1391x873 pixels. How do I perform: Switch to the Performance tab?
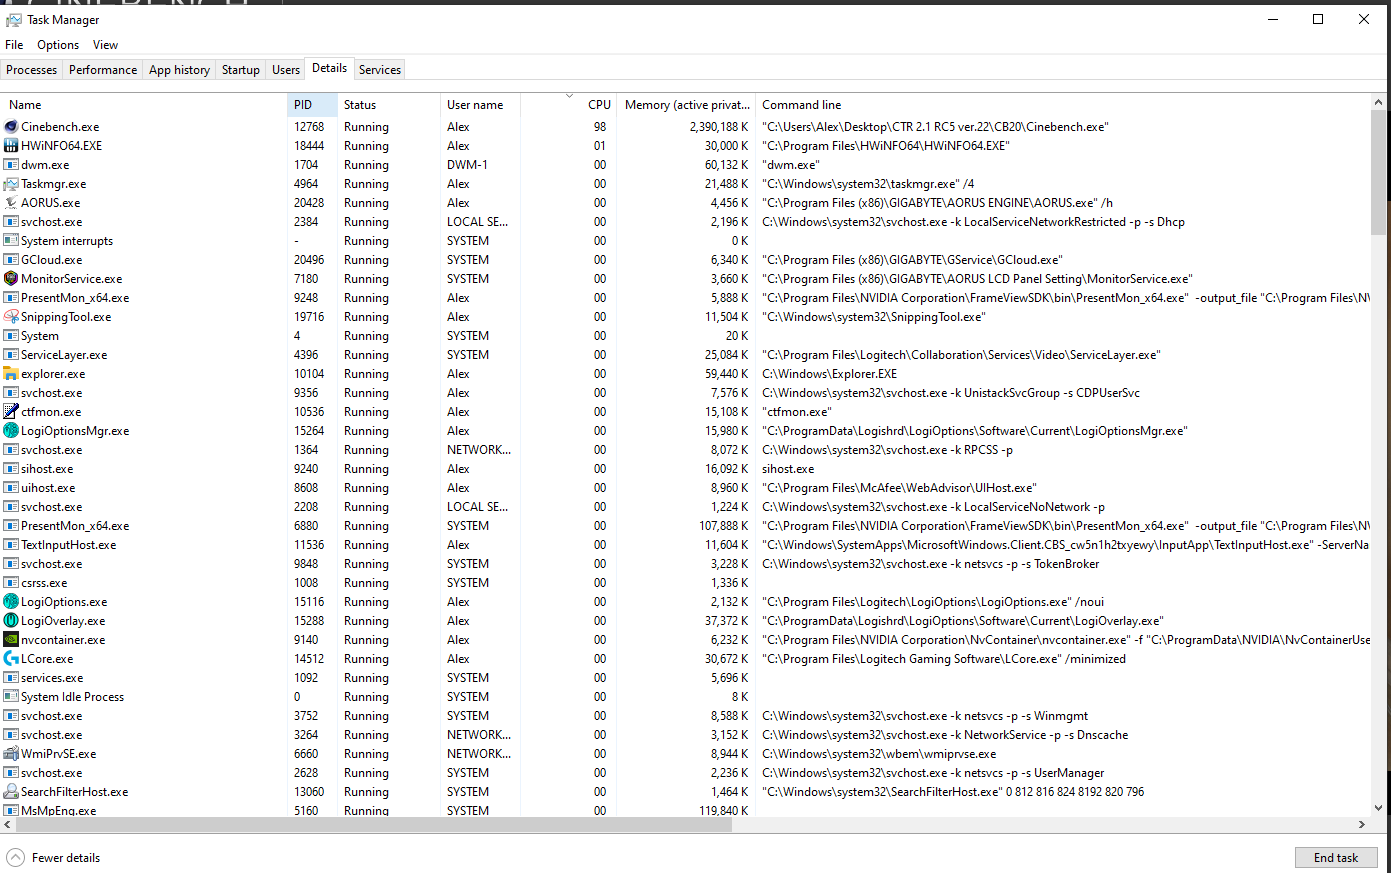103,70
